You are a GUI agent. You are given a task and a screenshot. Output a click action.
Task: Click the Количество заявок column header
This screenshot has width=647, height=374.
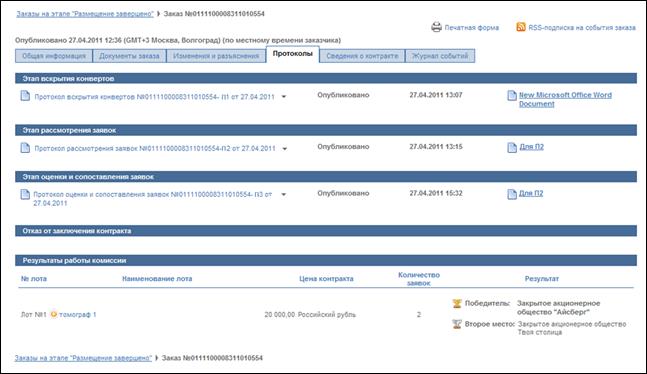[419, 279]
